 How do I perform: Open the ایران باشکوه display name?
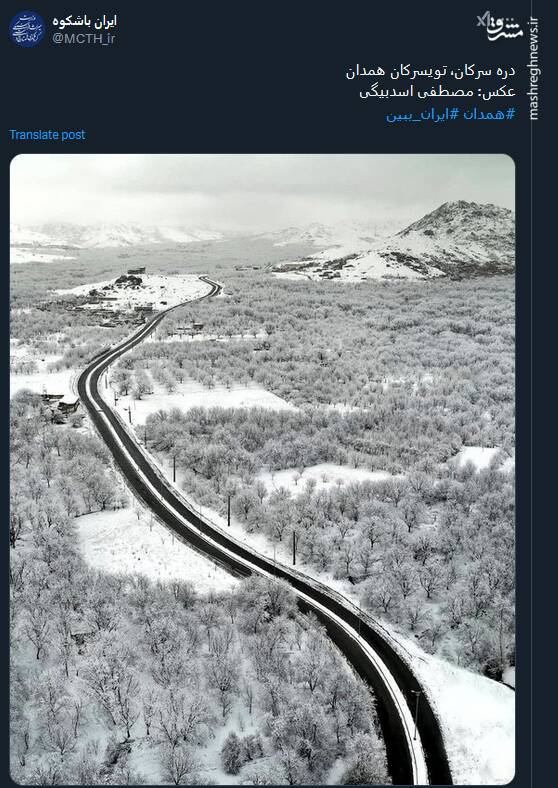click(84, 22)
